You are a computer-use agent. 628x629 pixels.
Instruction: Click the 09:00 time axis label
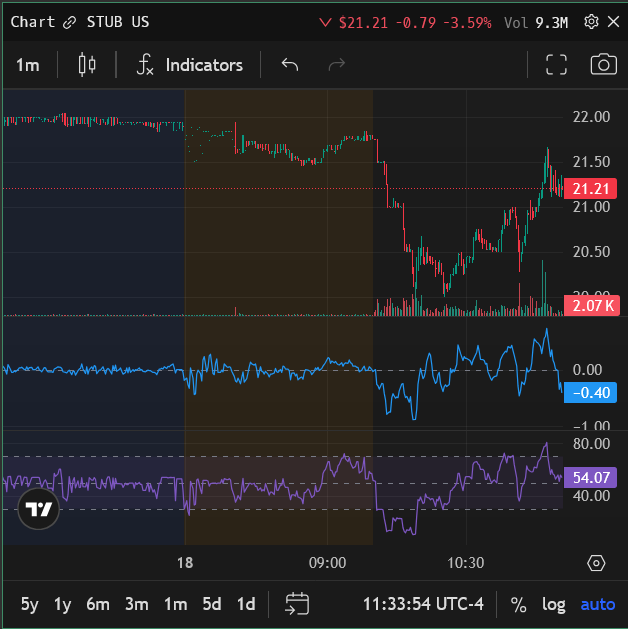[x=327, y=563]
